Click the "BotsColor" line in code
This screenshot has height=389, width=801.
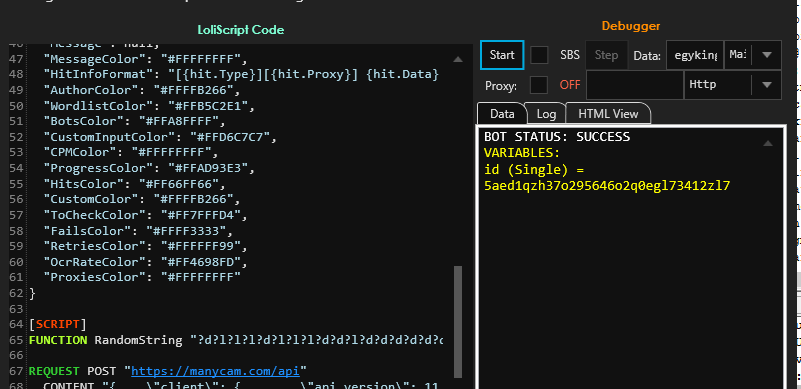point(134,121)
